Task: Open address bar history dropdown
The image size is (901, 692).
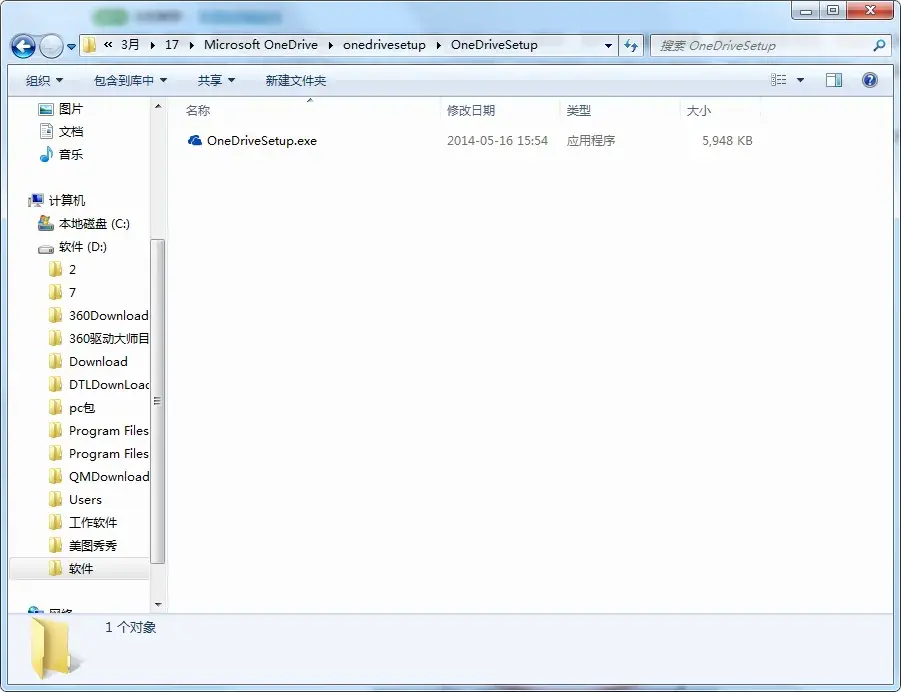Action: click(608, 46)
